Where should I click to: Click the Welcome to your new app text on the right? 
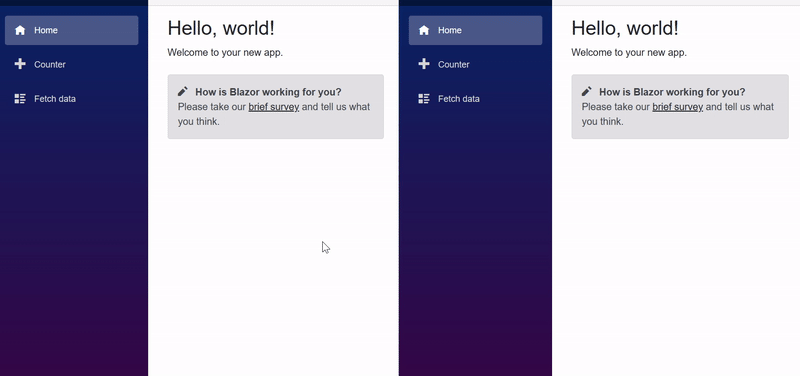pyautogui.click(x=629, y=53)
